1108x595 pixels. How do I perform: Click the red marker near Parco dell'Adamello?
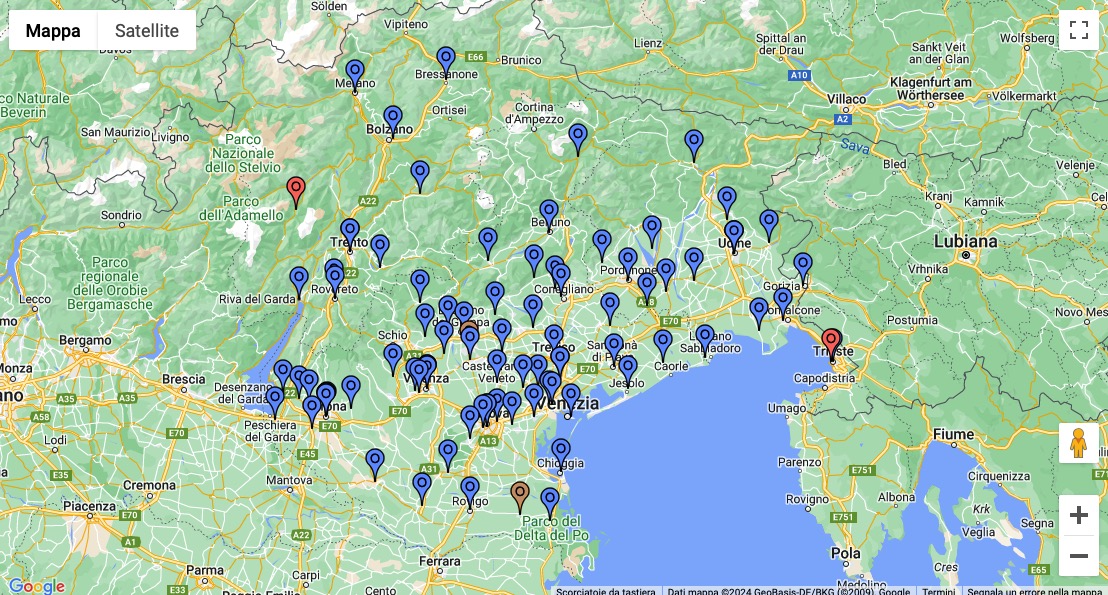295,189
